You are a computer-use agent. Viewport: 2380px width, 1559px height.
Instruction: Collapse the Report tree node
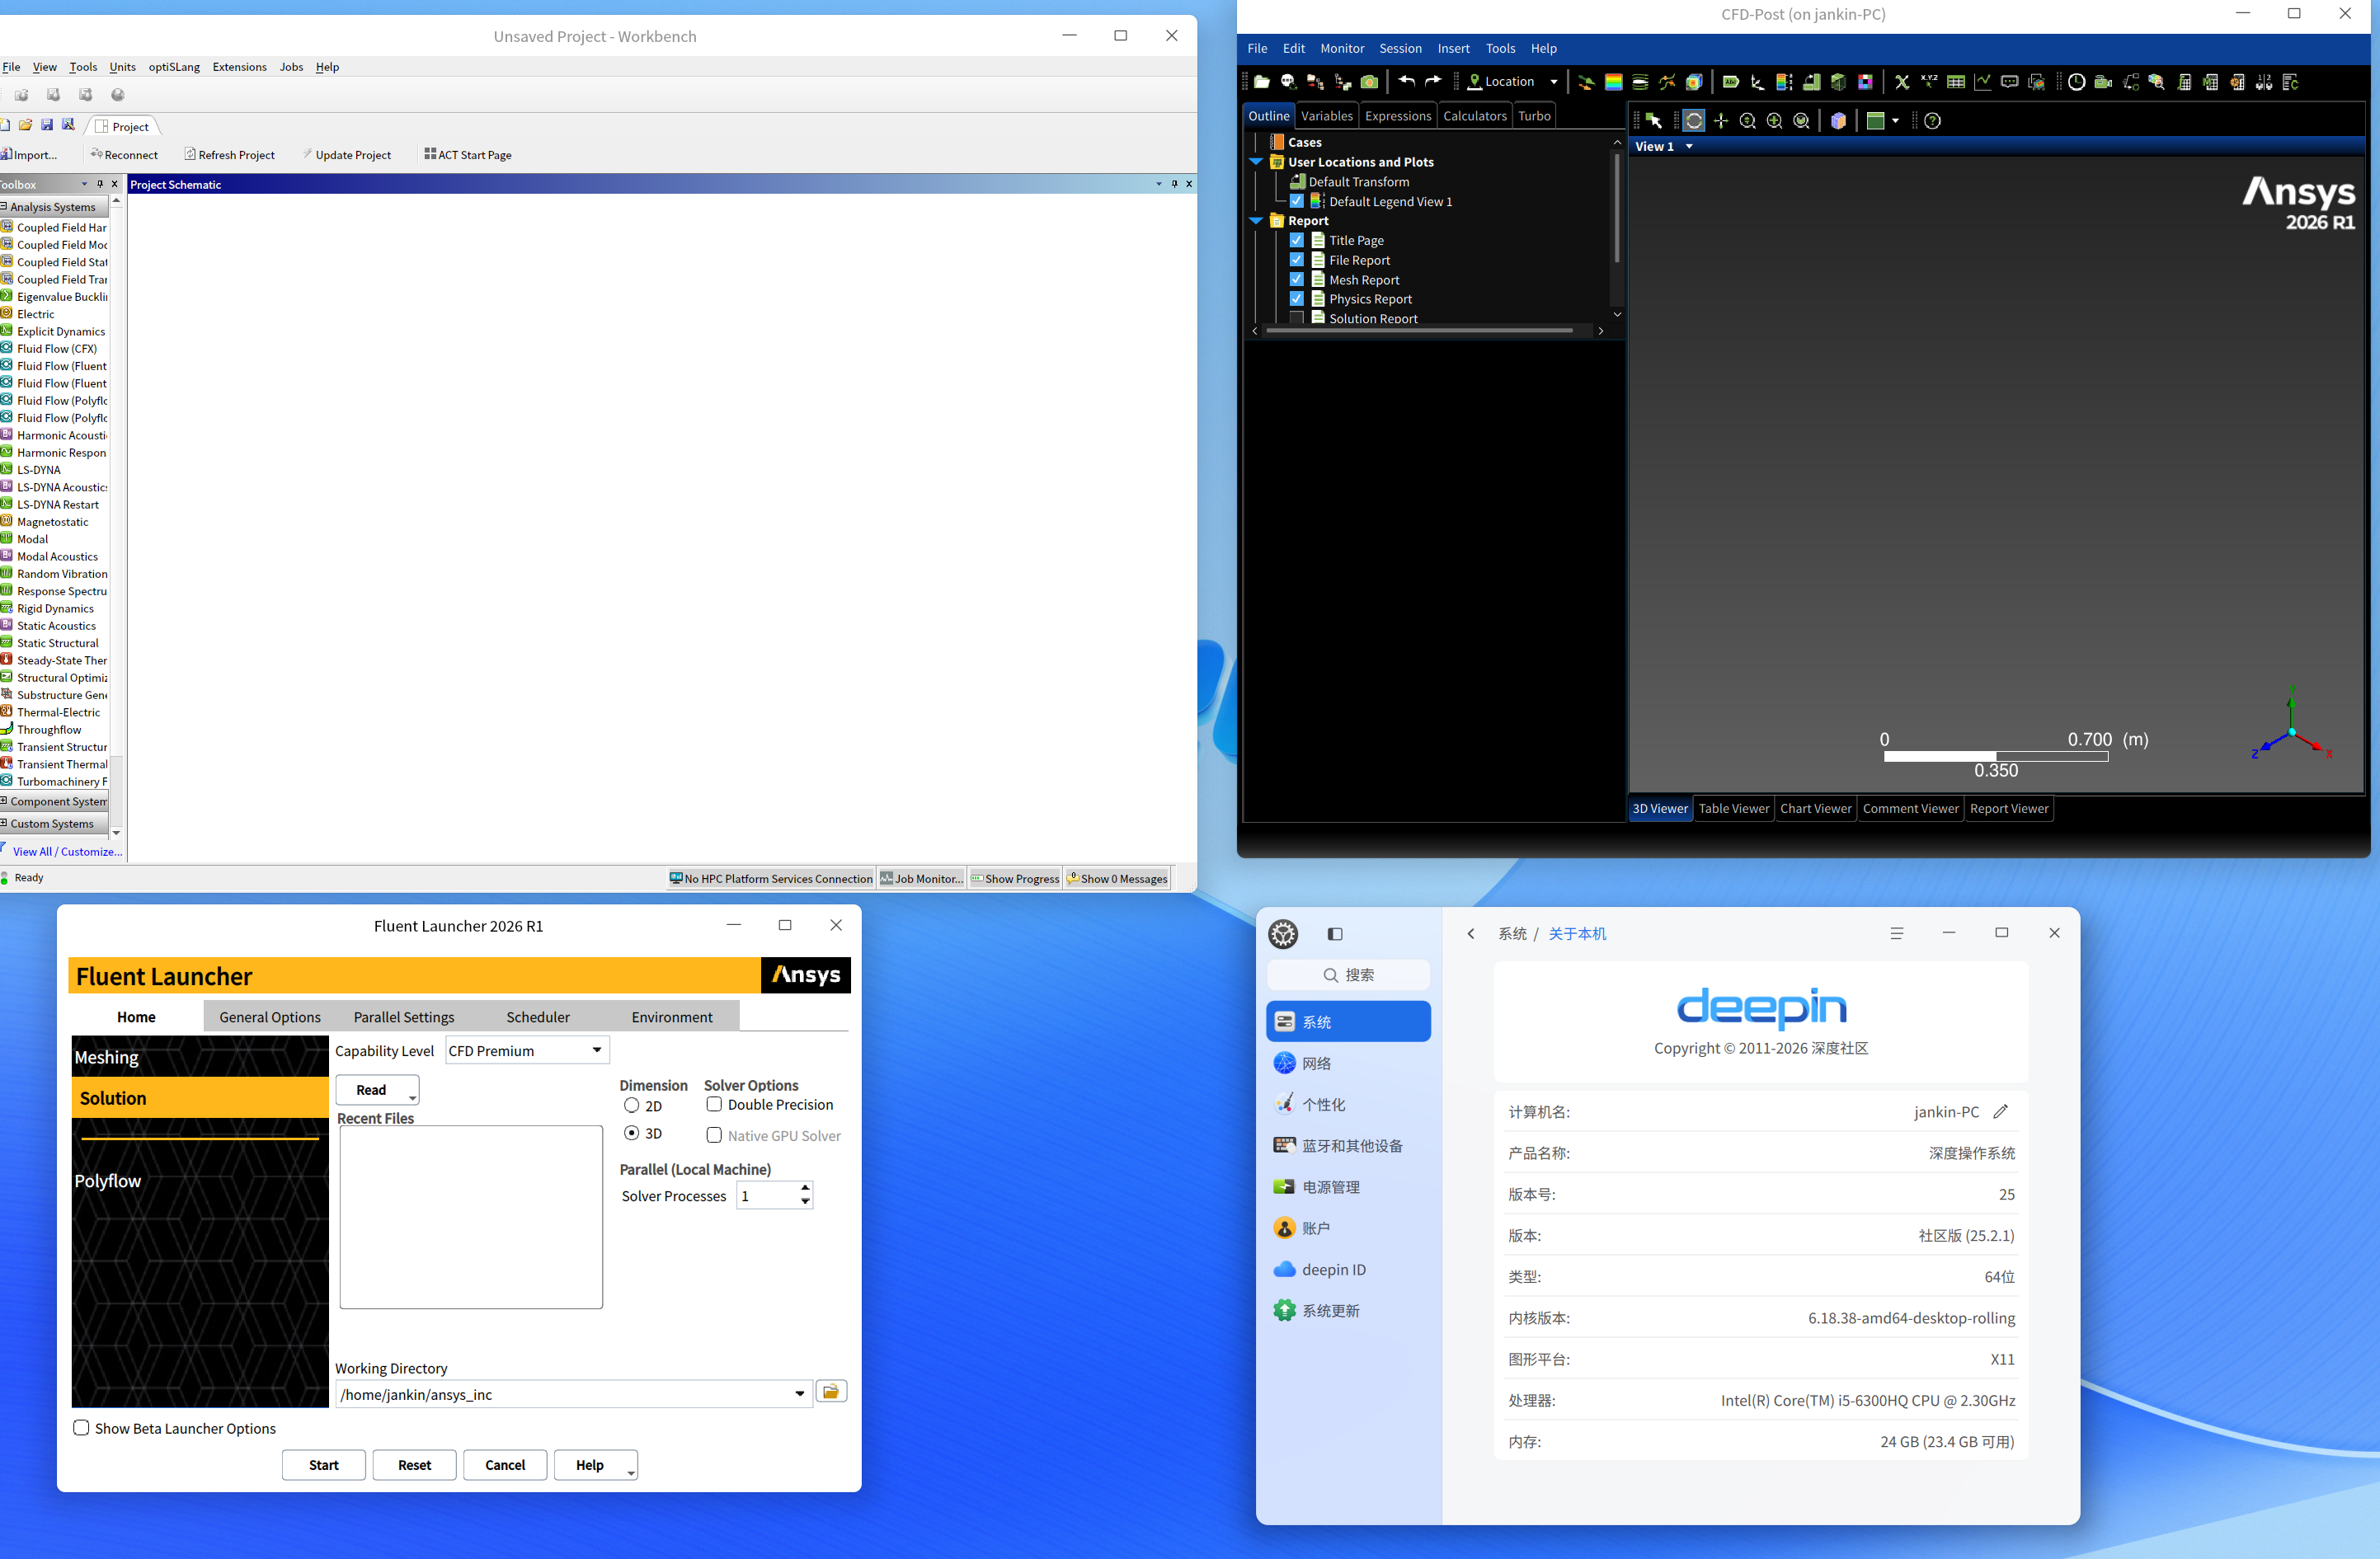tap(1256, 220)
